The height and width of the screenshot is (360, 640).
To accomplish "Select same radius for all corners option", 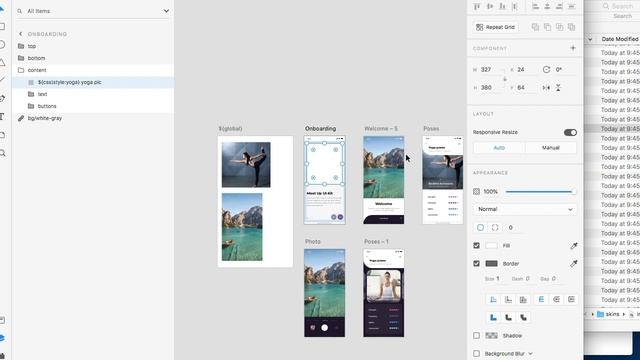I will click(480, 227).
